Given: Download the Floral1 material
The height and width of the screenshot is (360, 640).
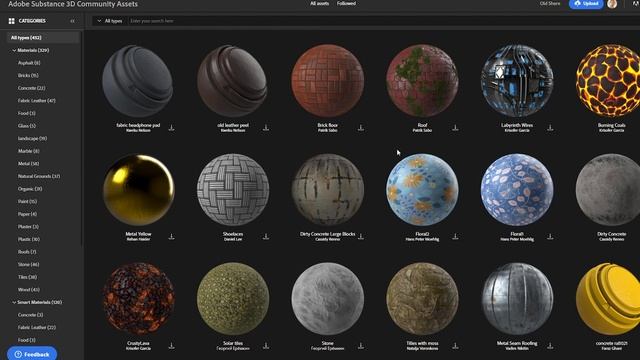Looking at the screenshot, I should (x=550, y=236).
